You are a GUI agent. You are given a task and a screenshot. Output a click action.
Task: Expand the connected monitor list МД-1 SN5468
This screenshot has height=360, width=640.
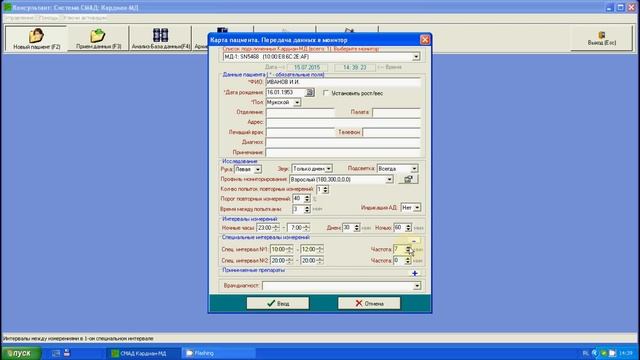(416, 57)
